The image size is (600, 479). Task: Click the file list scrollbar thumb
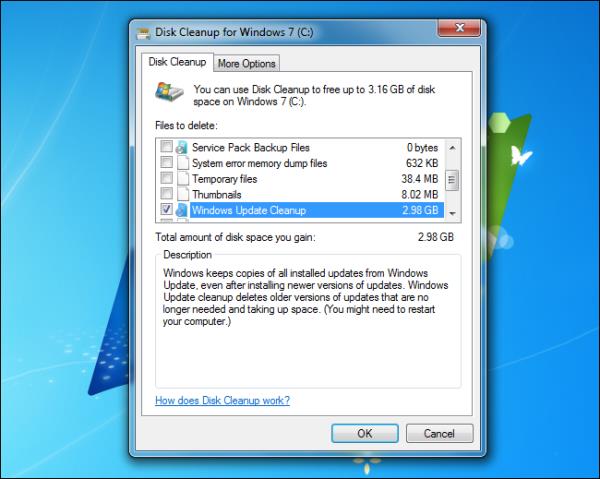point(452,181)
